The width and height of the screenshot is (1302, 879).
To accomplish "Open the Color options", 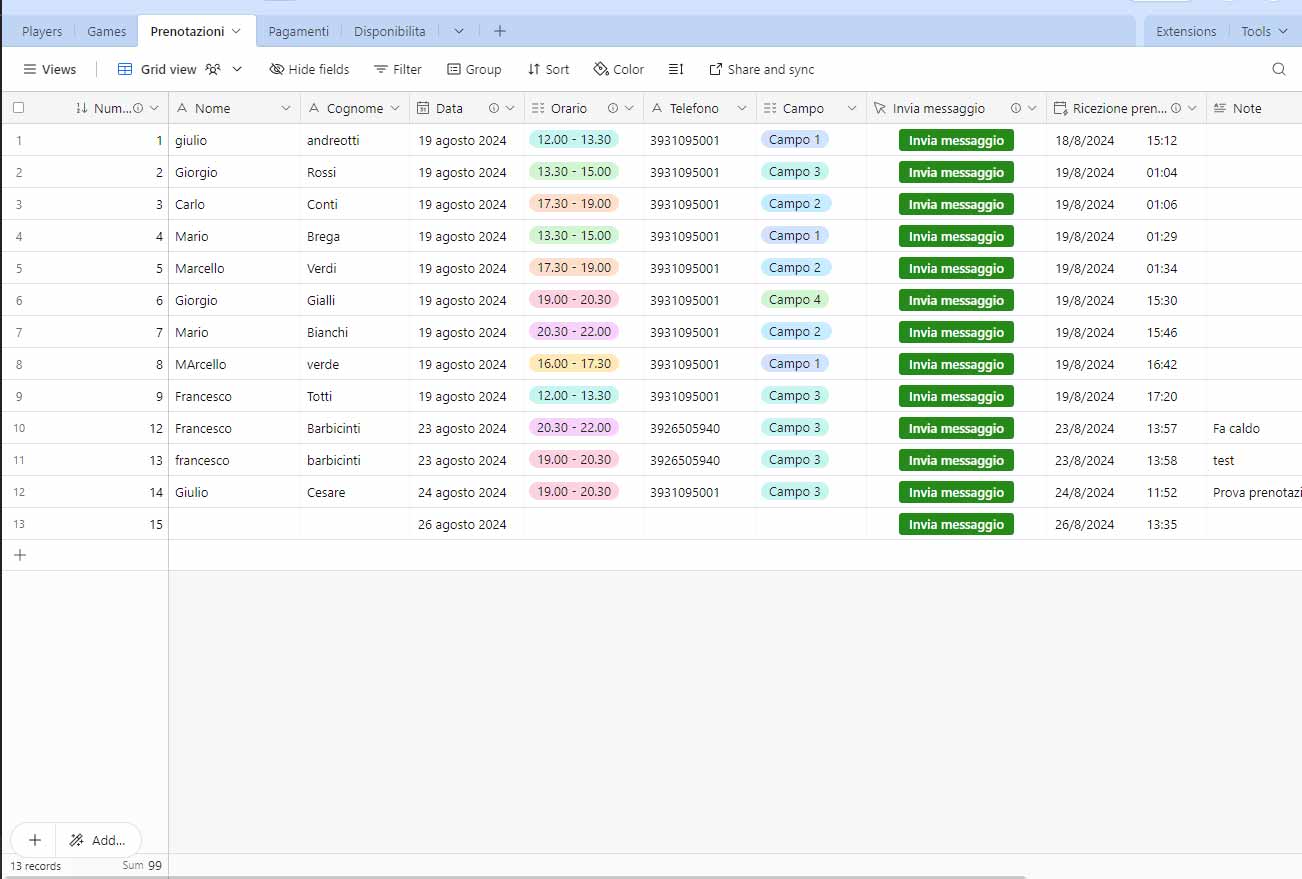I will click(x=619, y=69).
